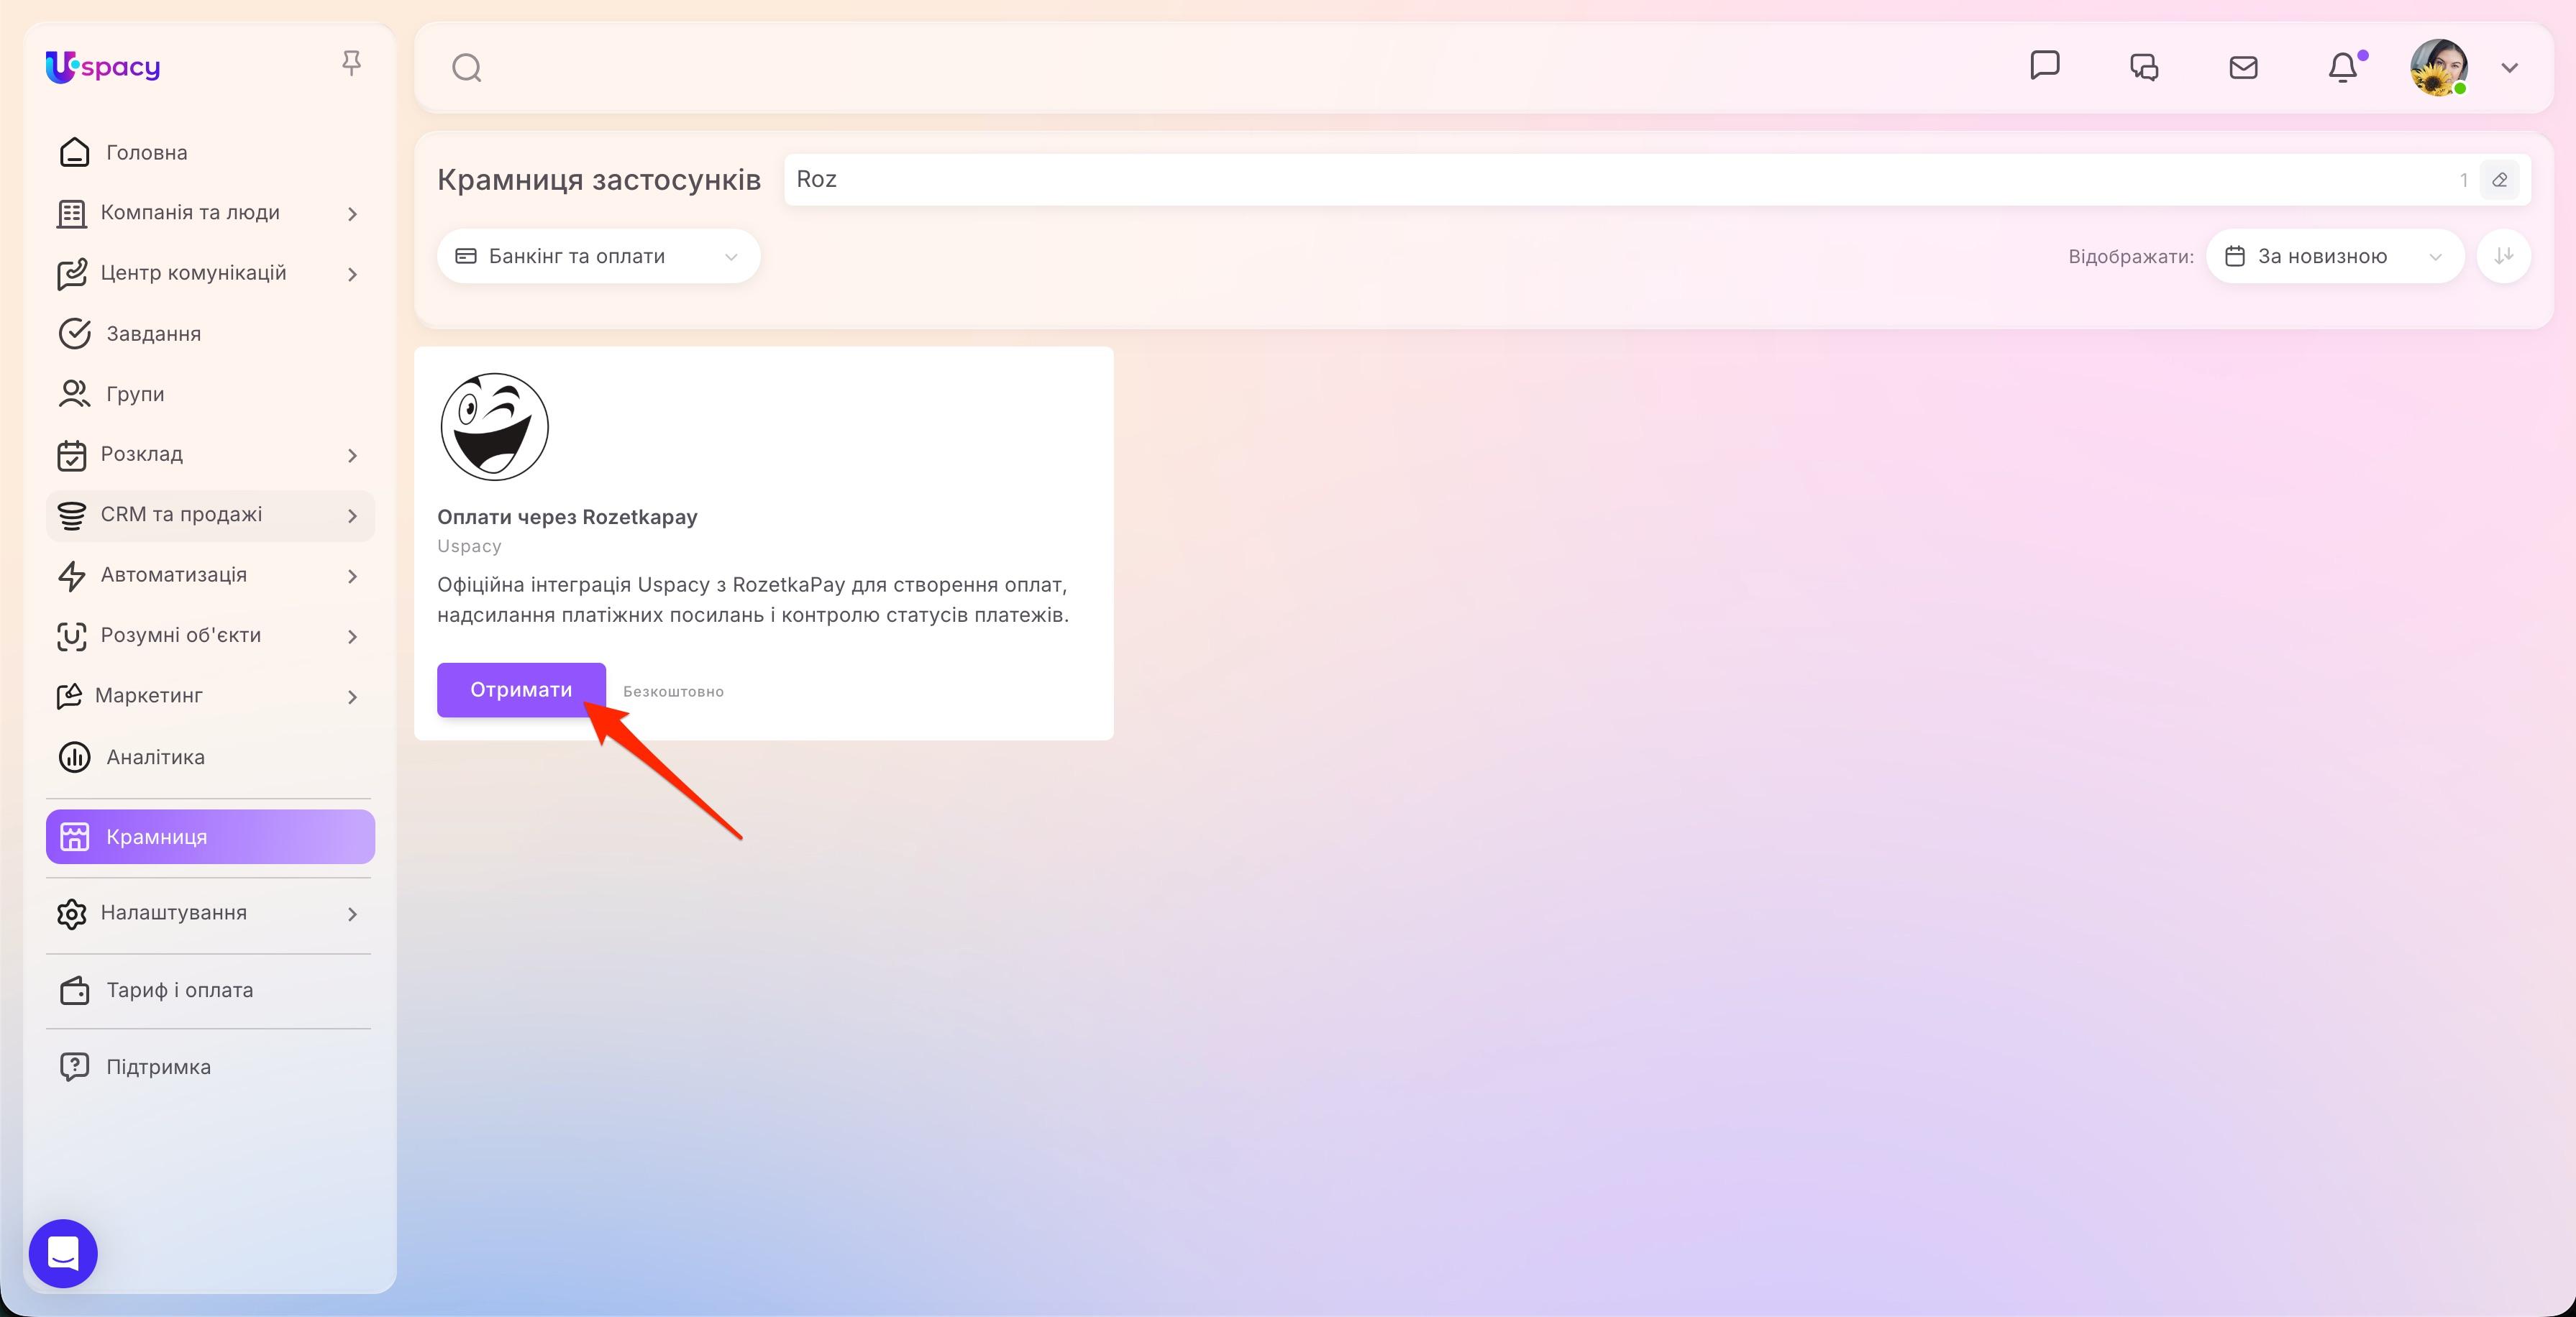This screenshot has height=1317, width=2576.
Task: Open Тариф і оплата in sidebar
Action: click(x=210, y=990)
